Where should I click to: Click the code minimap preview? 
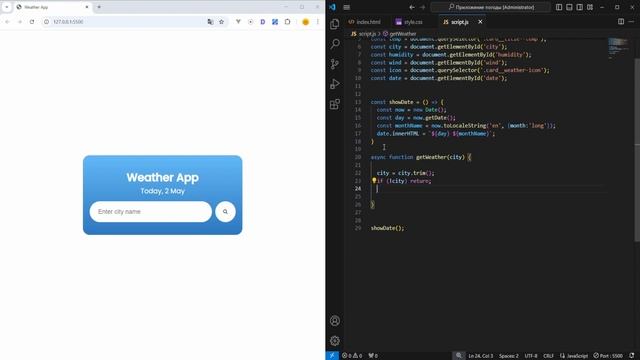tap(619, 47)
